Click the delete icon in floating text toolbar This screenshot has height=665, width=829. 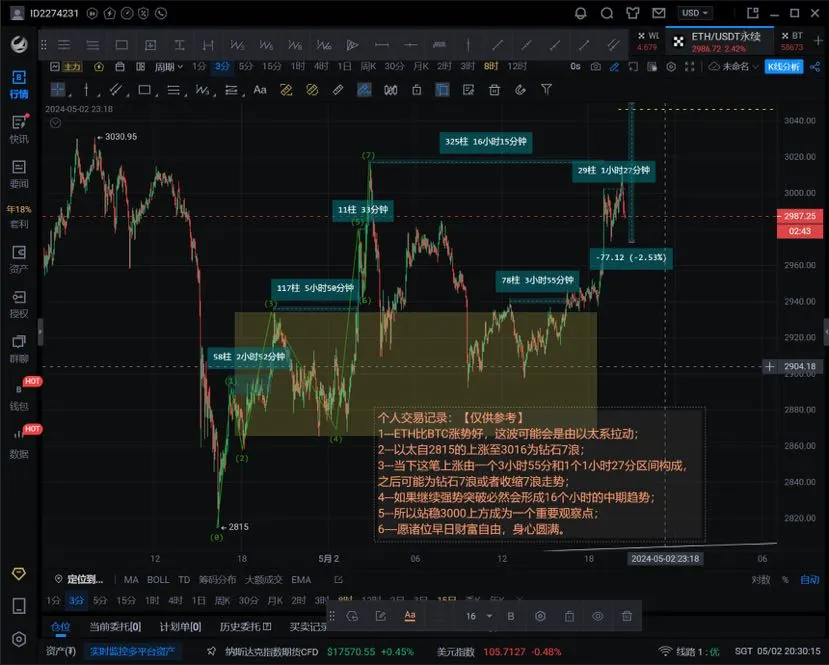click(x=627, y=616)
